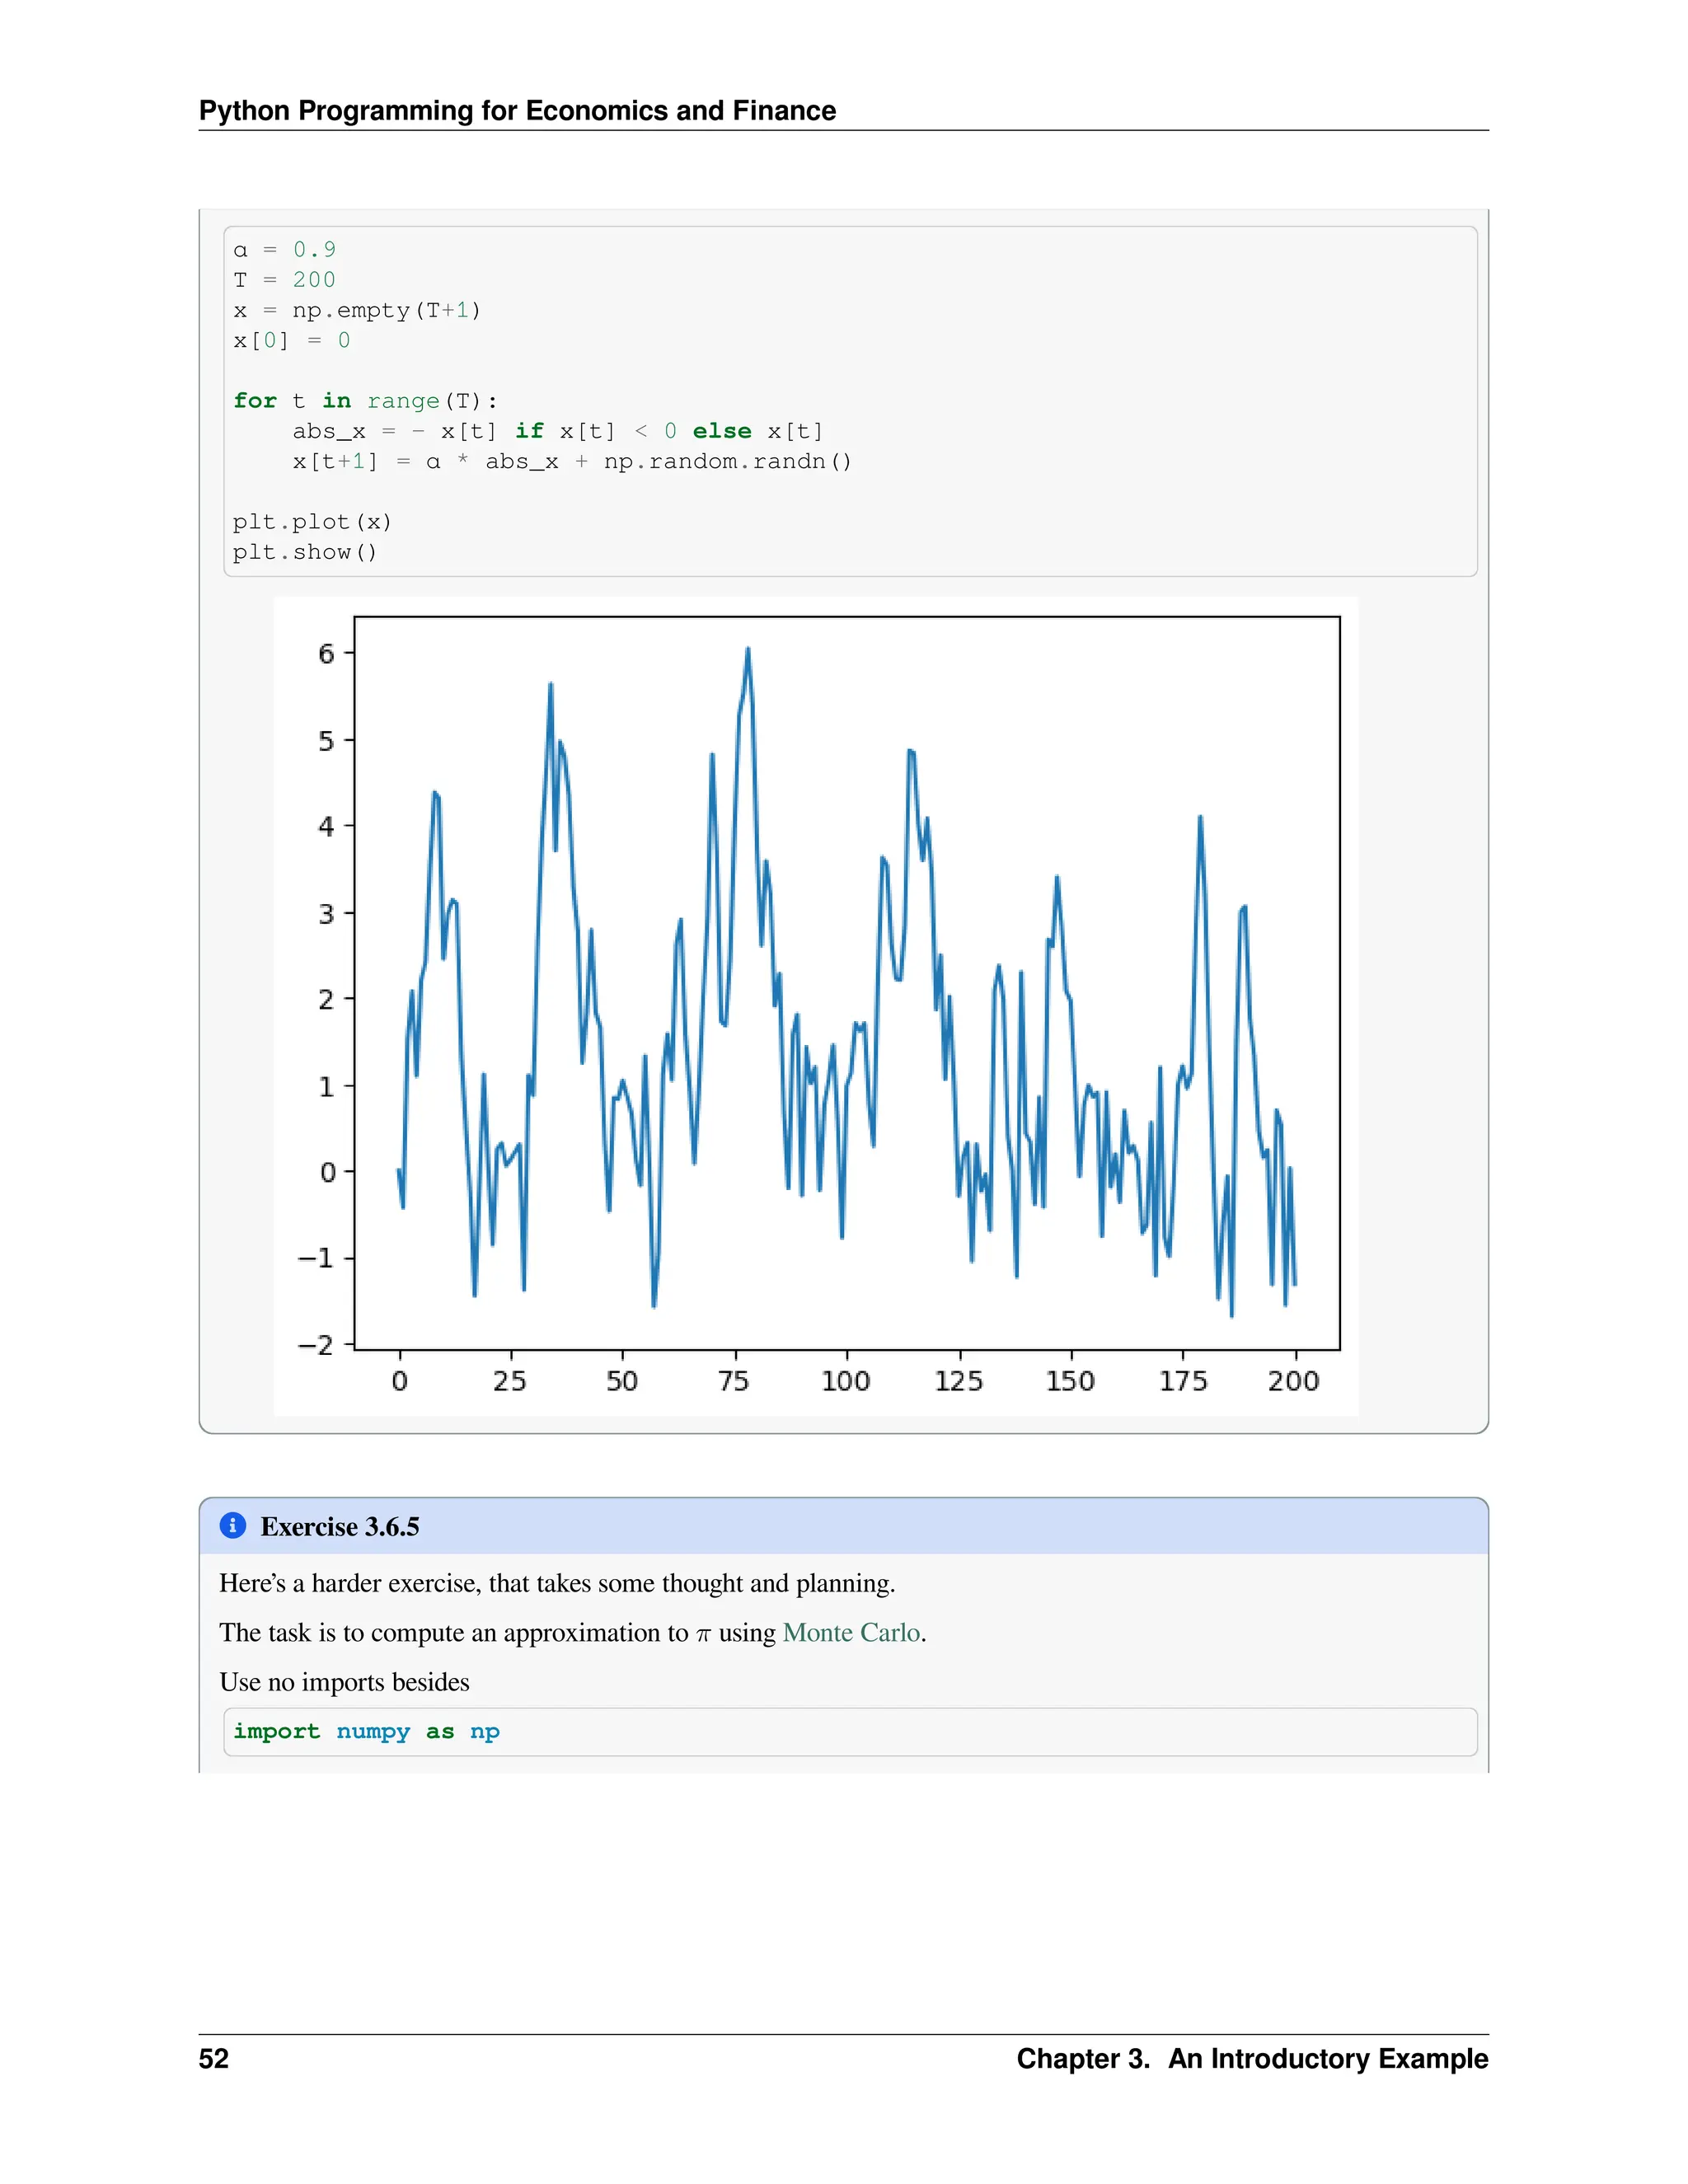Click the code line 'plt.plot(x)'
Screen dimensions: 1688x2184
click(x=312, y=522)
